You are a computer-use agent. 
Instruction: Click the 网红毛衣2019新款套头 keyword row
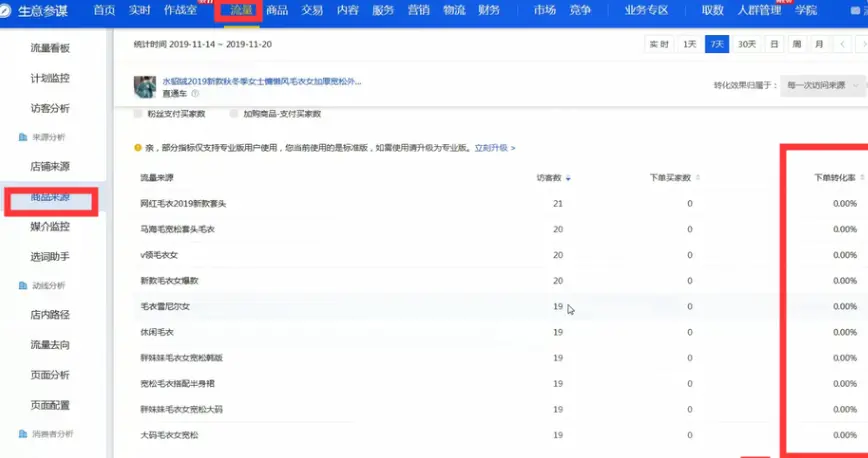pos(183,204)
